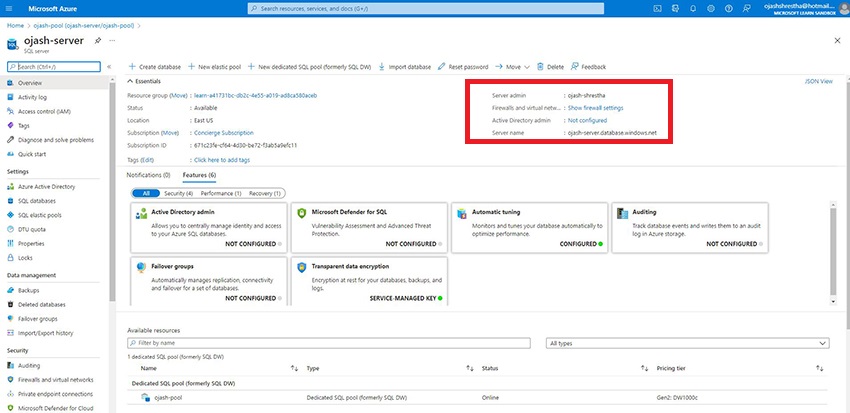Click Delete in the toolbar
This screenshot has width=850, height=413.
(x=550, y=67)
